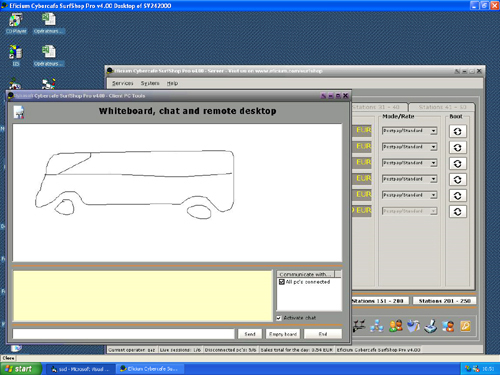The image size is (500, 375).
Task: Click the paint bucket tools icon in server toolbar
Action: [x=413, y=326]
